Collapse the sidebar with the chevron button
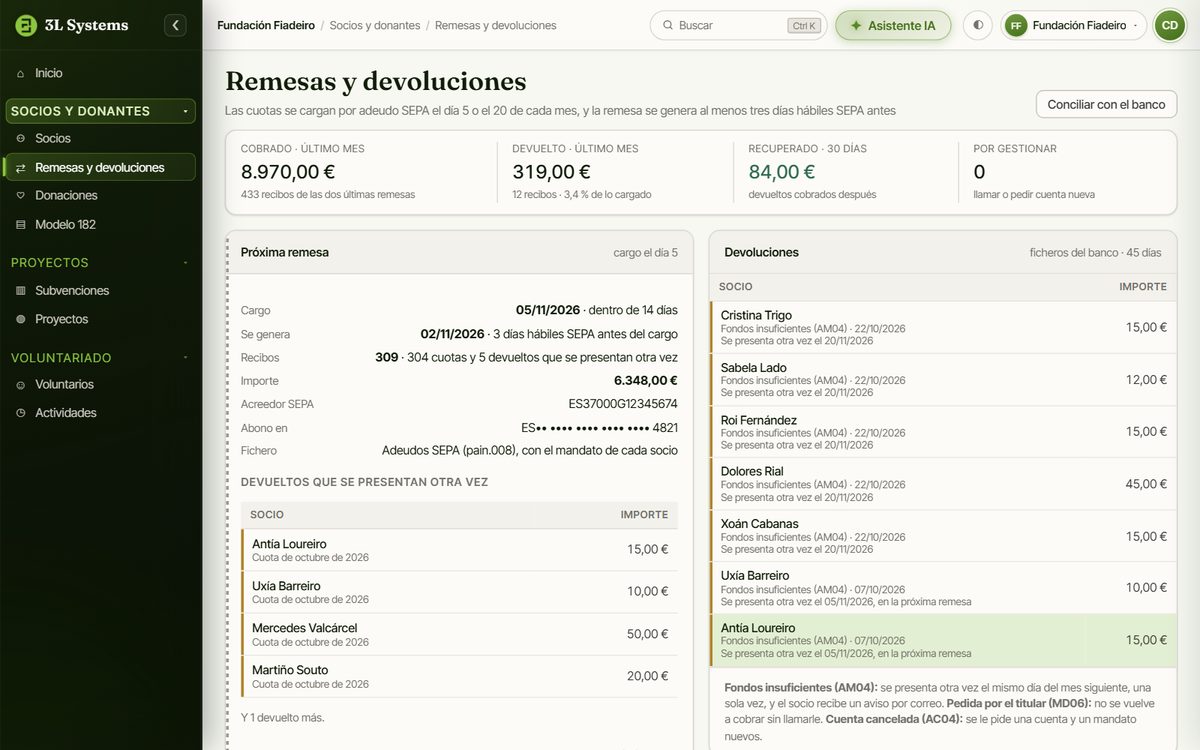 [175, 25]
